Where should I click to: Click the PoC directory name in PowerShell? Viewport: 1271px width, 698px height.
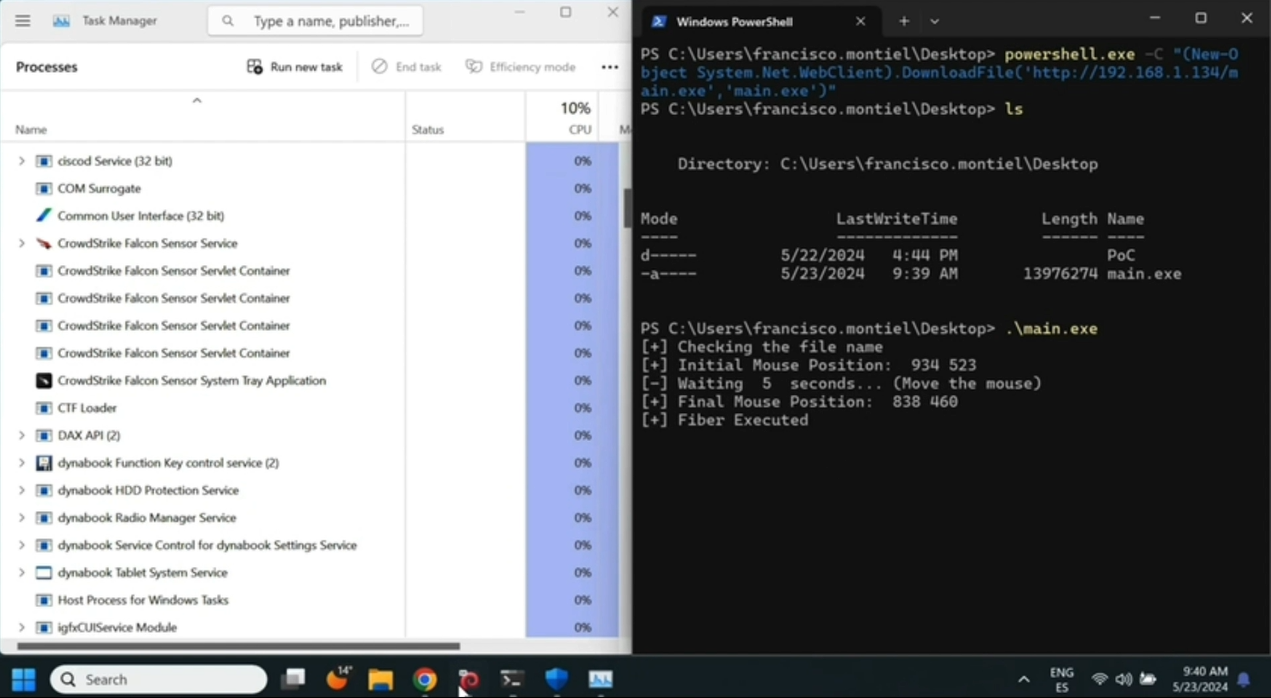click(x=1121, y=255)
